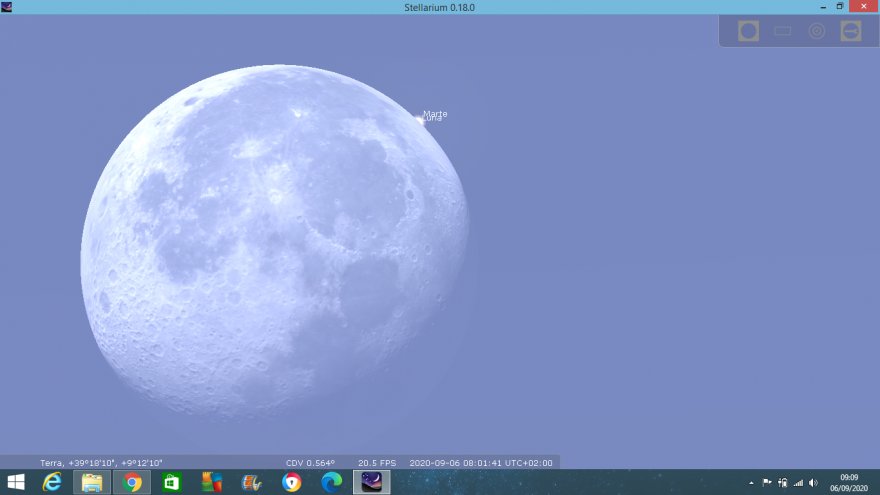The width and height of the screenshot is (880, 495).
Task: Minimize the Stellarium window
Action: [822, 7]
